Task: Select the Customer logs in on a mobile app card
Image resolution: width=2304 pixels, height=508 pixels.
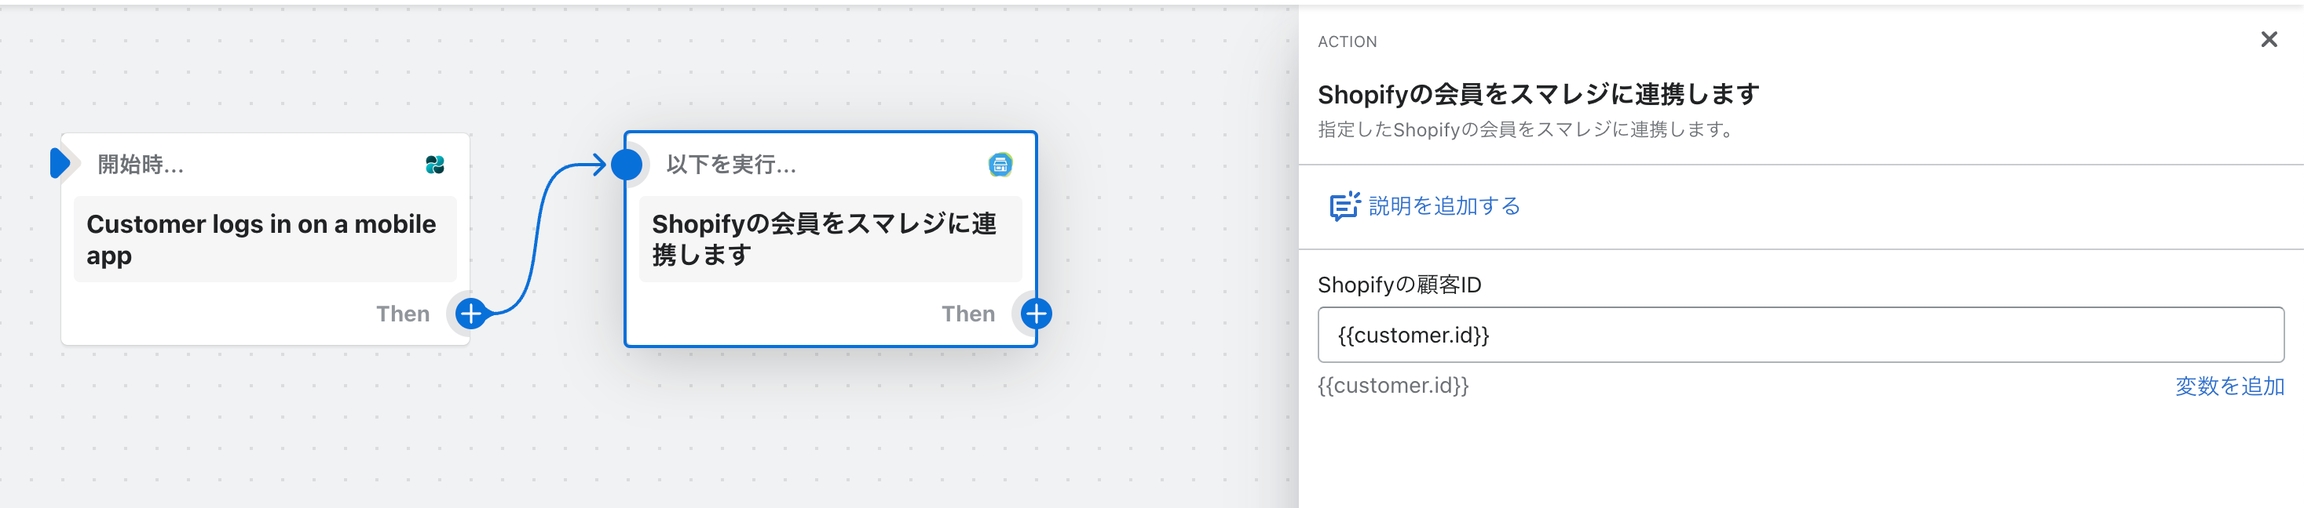Action: [265, 240]
